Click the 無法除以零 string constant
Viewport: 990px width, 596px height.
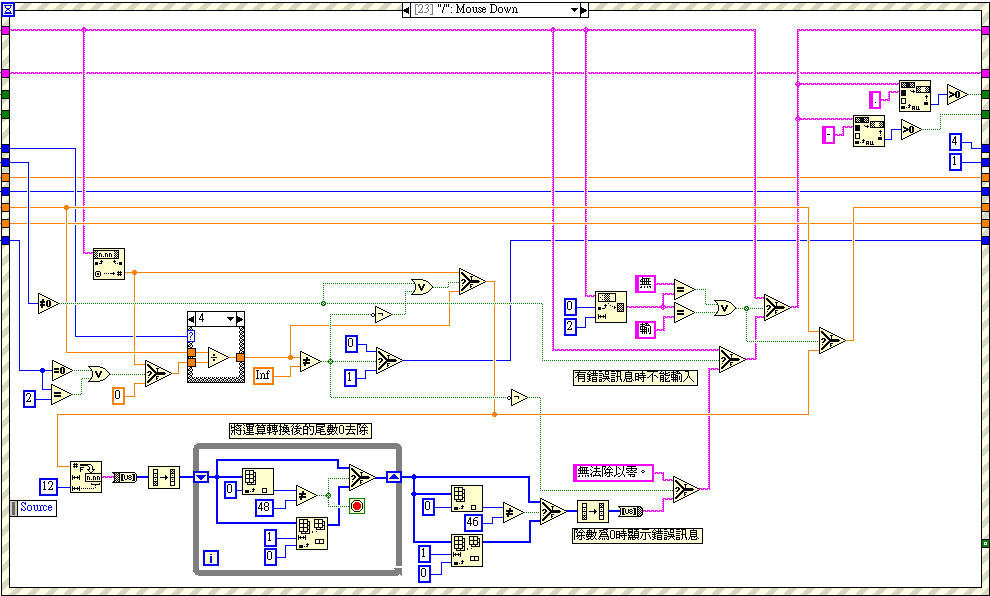(612, 472)
